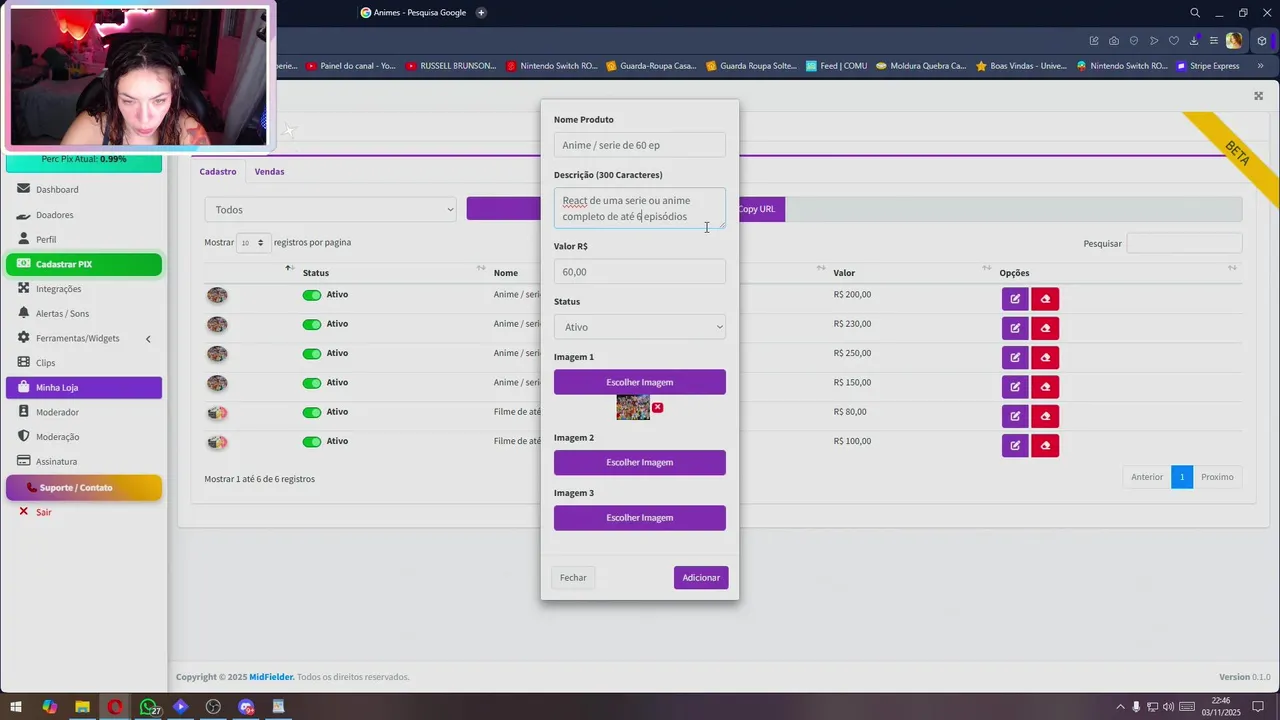Toggle Ativo switch for R$ 80,00 product
This screenshot has width=1280, height=720.
[x=312, y=412]
